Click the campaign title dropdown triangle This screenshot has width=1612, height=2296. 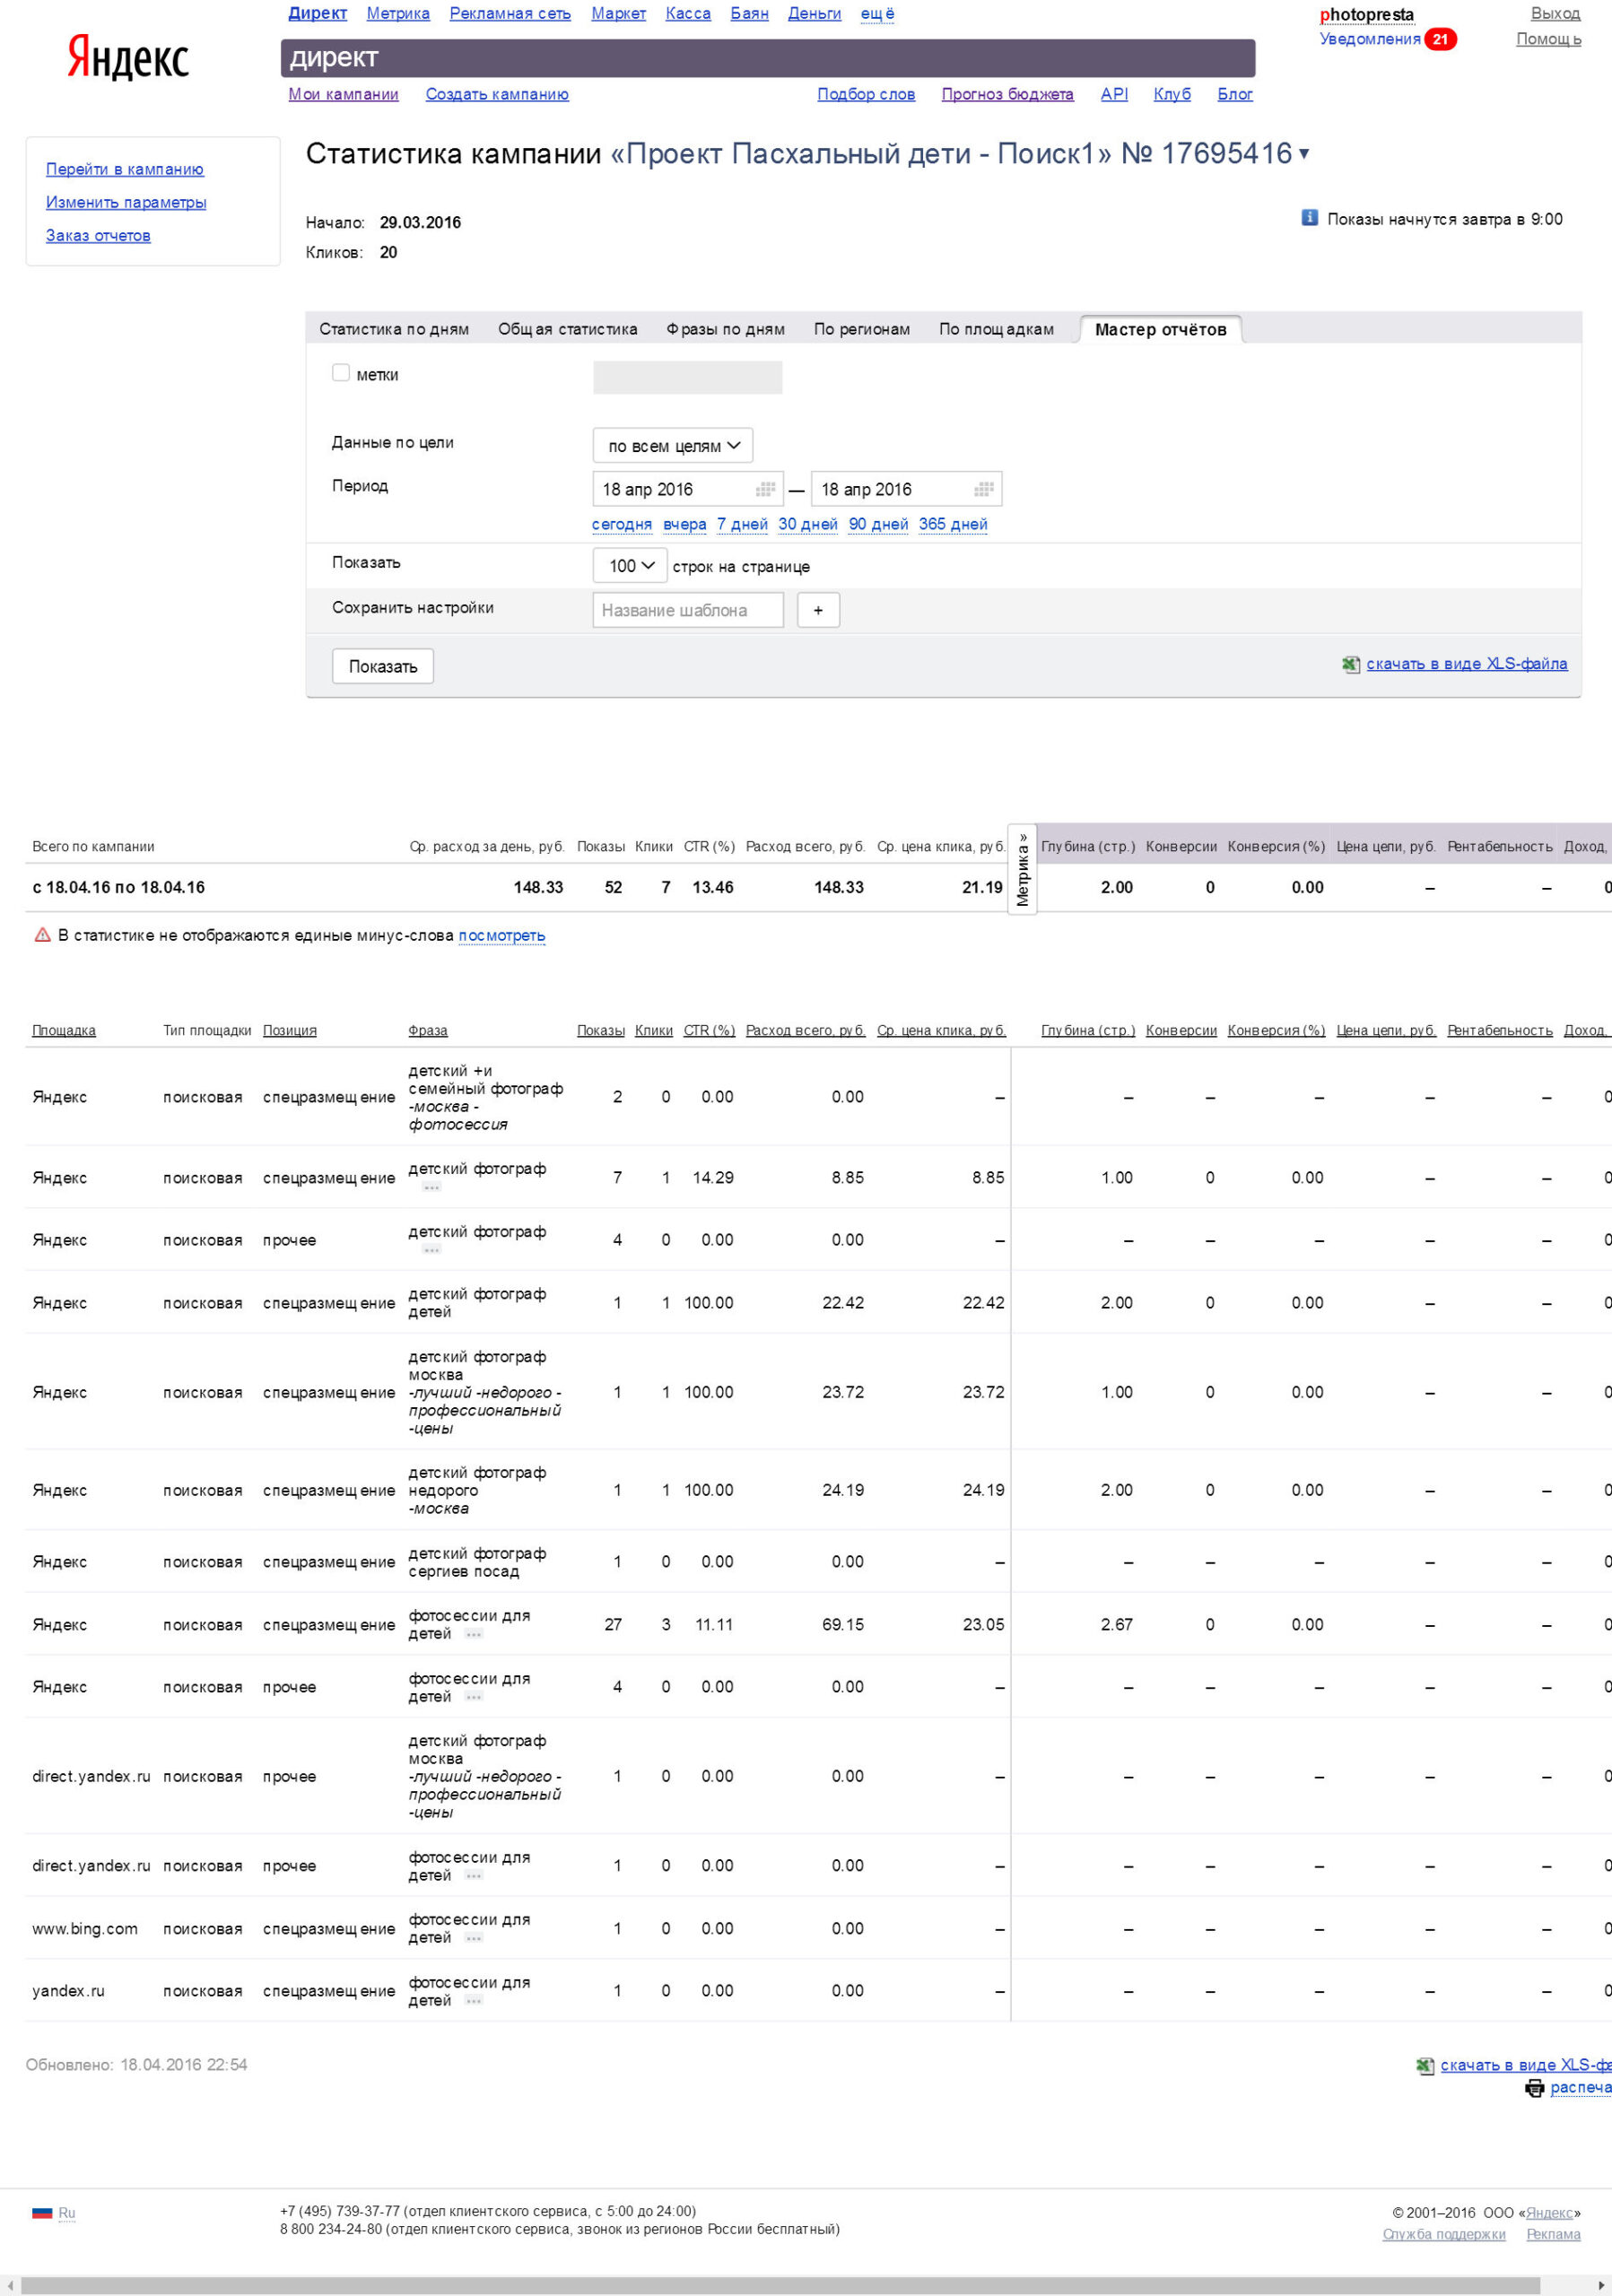(1304, 154)
